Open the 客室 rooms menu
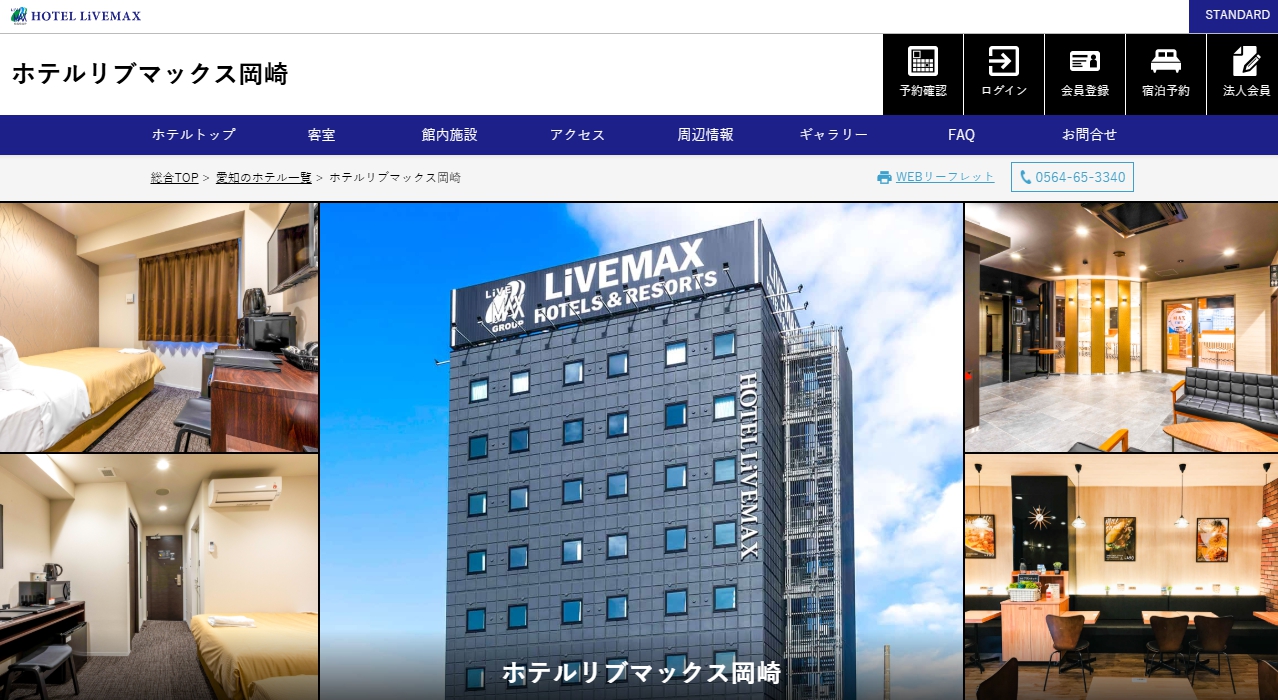 click(x=321, y=135)
